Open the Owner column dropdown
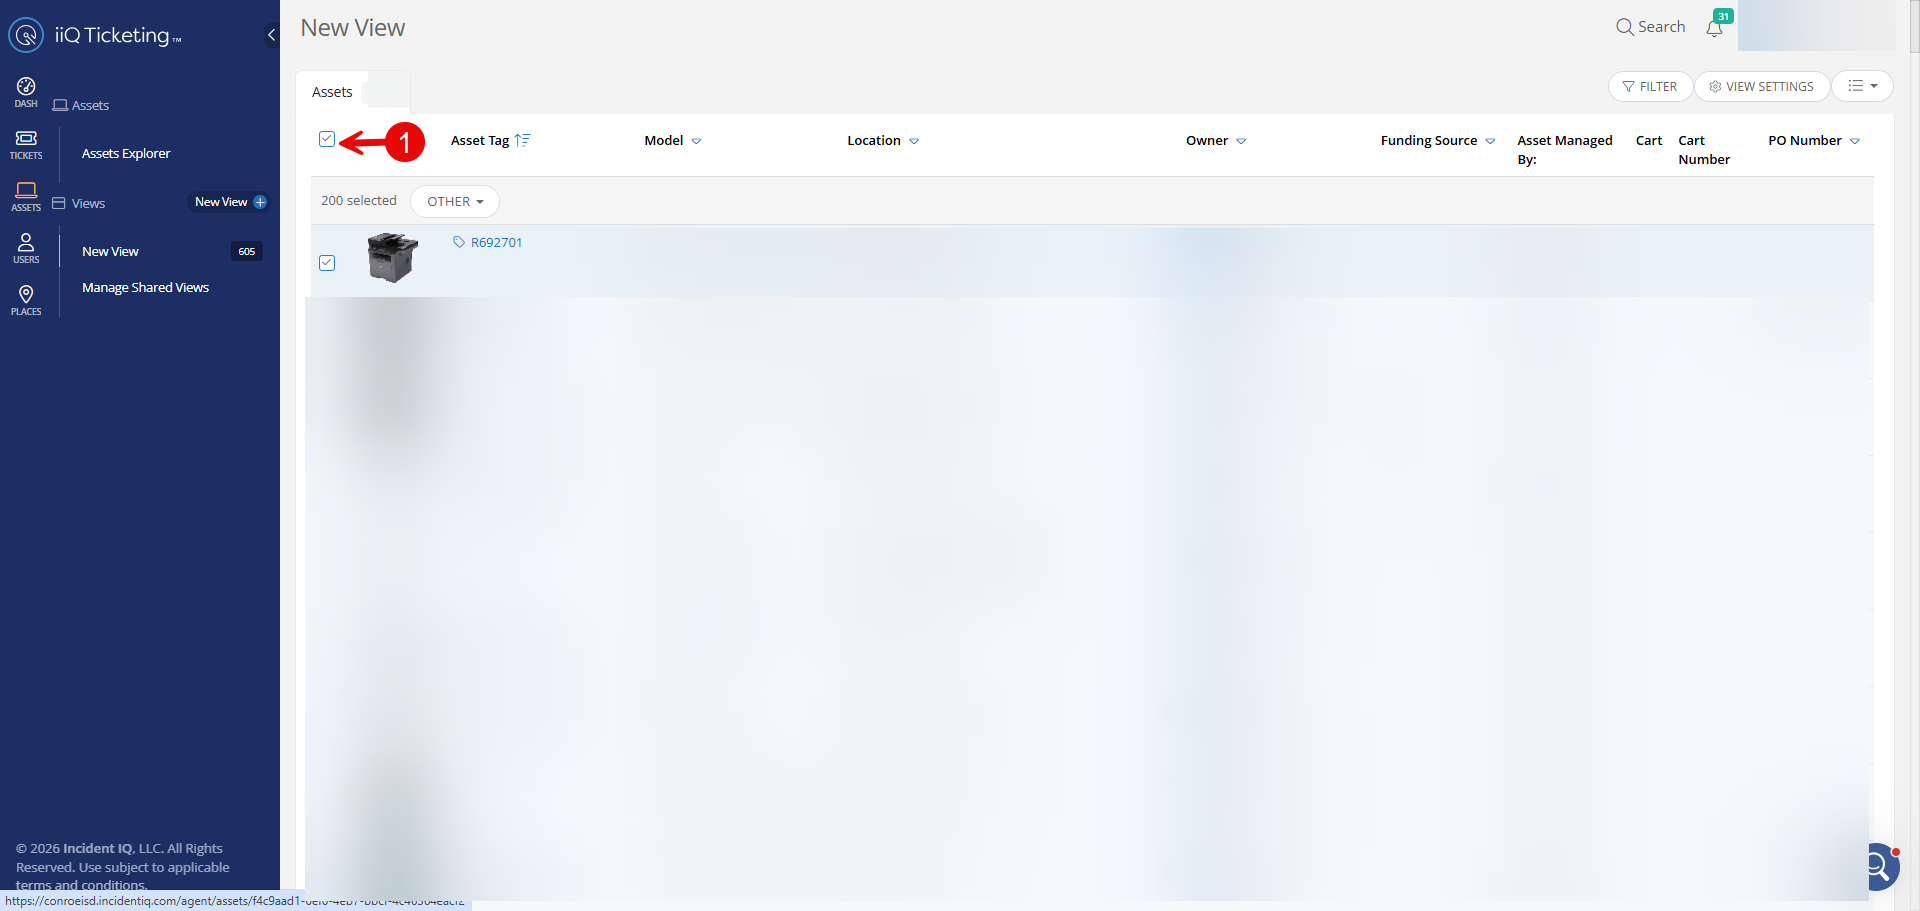The height and width of the screenshot is (911, 1920). (x=1241, y=141)
